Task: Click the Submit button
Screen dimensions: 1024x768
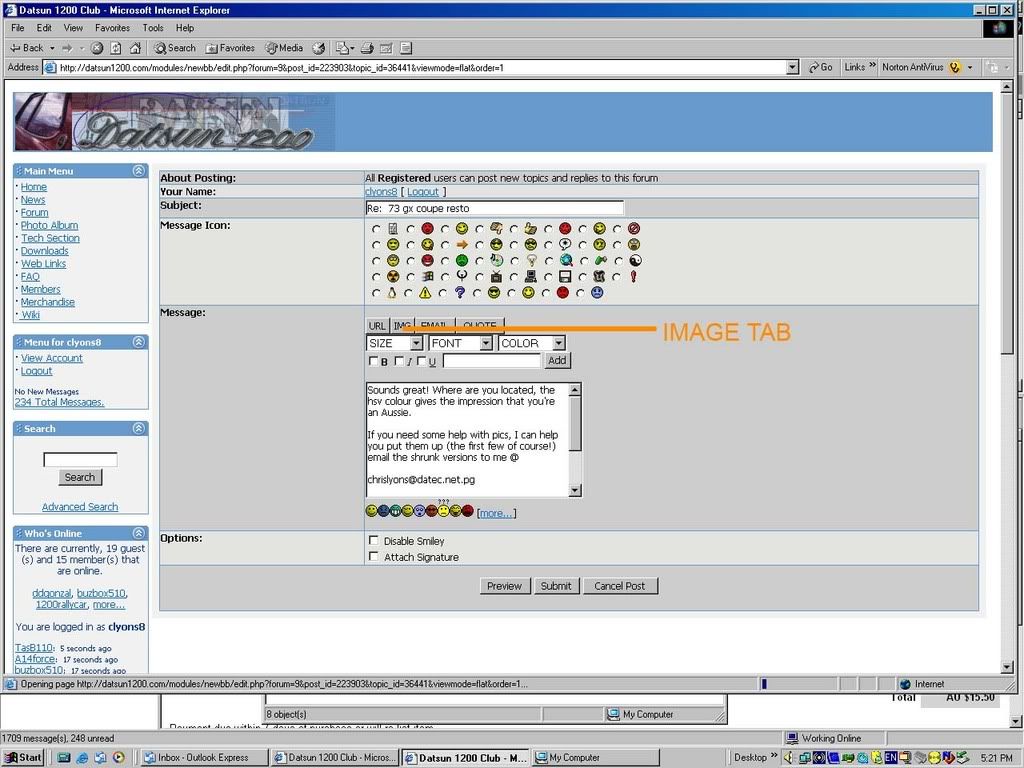Action: pyautogui.click(x=556, y=586)
